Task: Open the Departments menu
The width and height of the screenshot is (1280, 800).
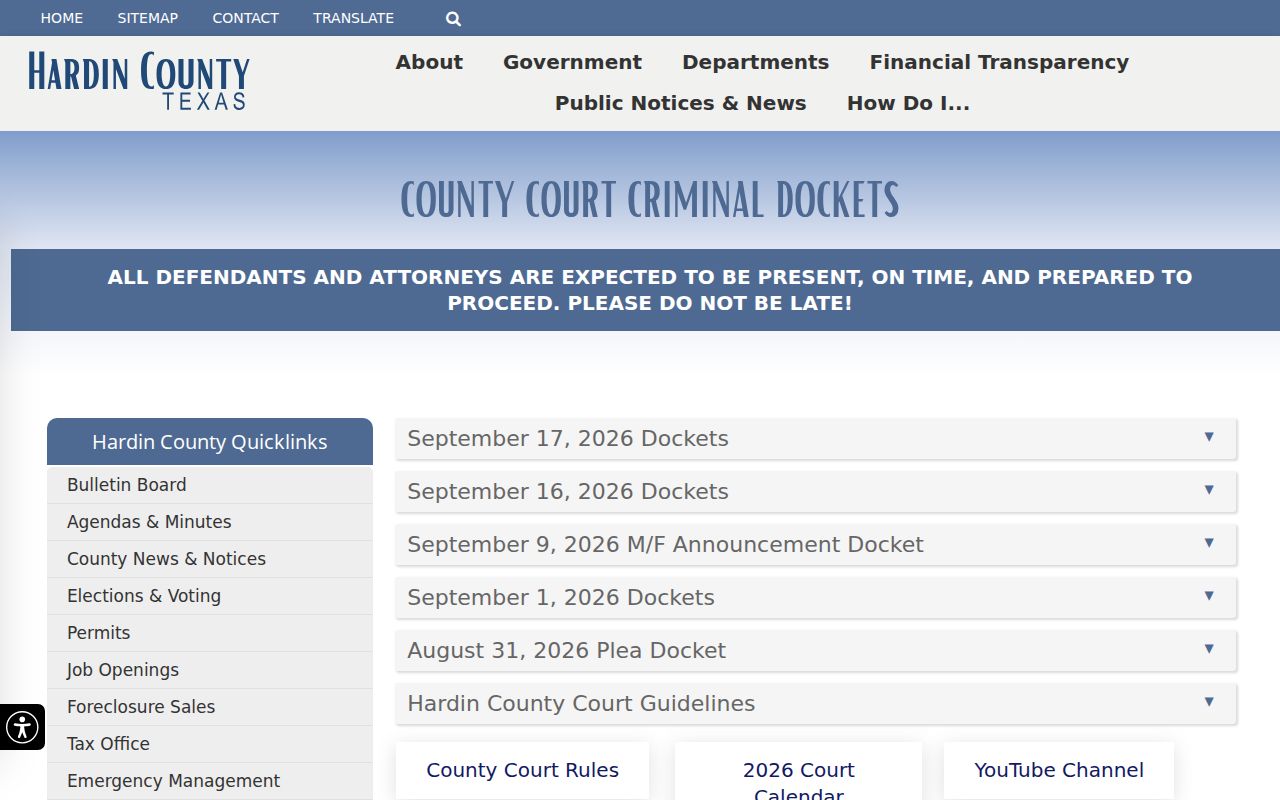Action: tap(755, 62)
